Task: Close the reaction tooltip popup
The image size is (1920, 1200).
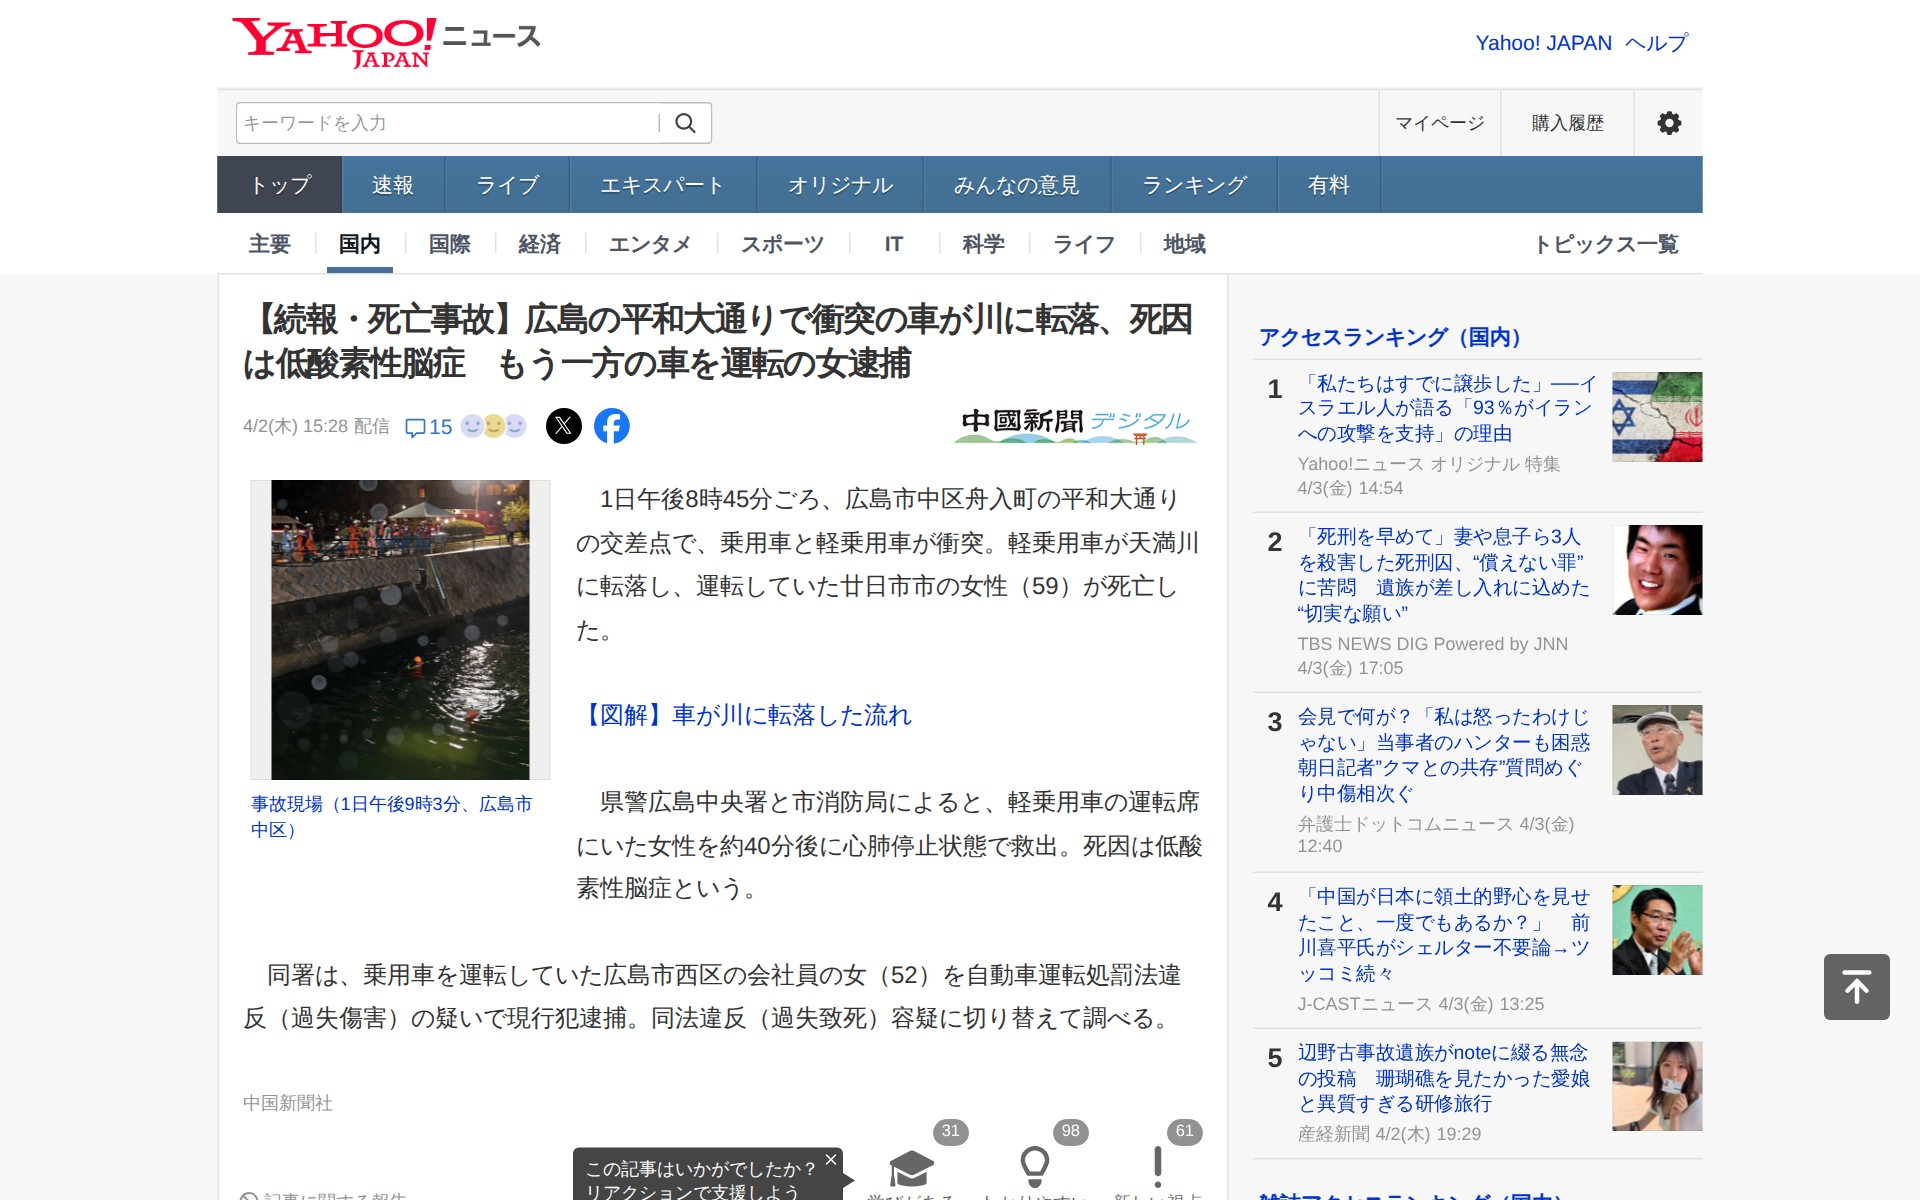Action: [x=830, y=1160]
